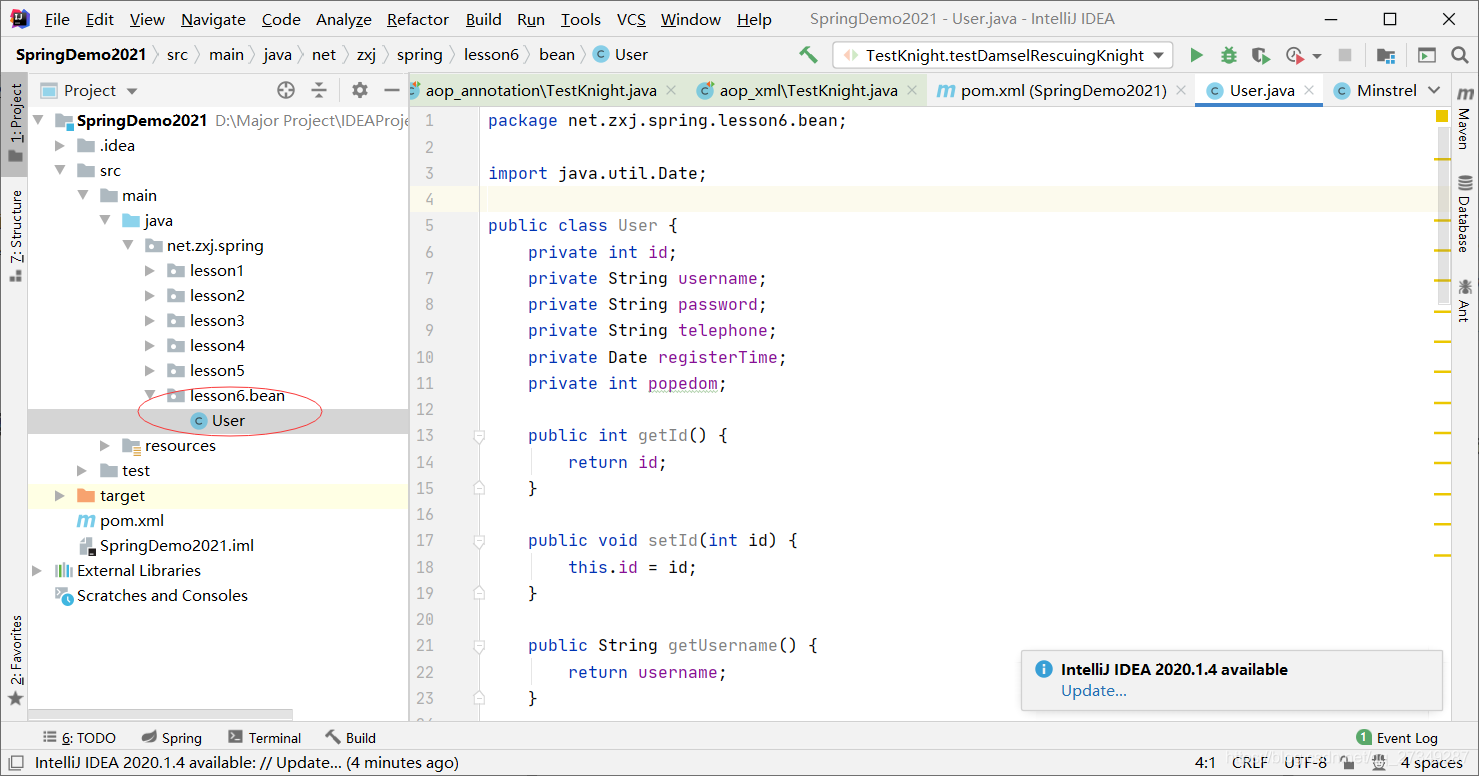1479x776 pixels.
Task: Open the Event Log
Action: 1397,738
